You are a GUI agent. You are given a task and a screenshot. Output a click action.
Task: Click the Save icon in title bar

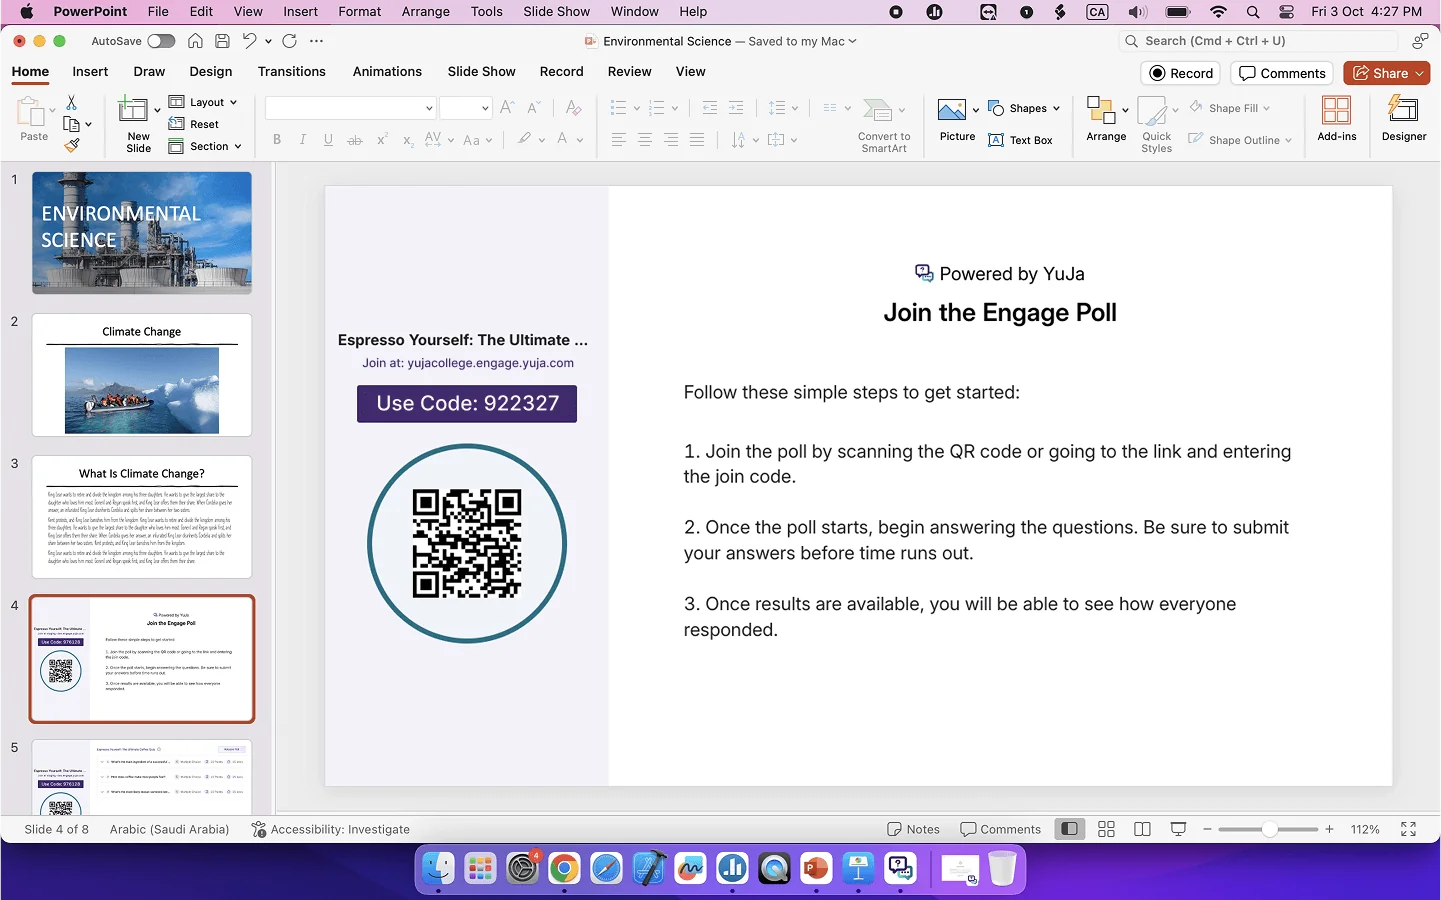[x=222, y=41]
